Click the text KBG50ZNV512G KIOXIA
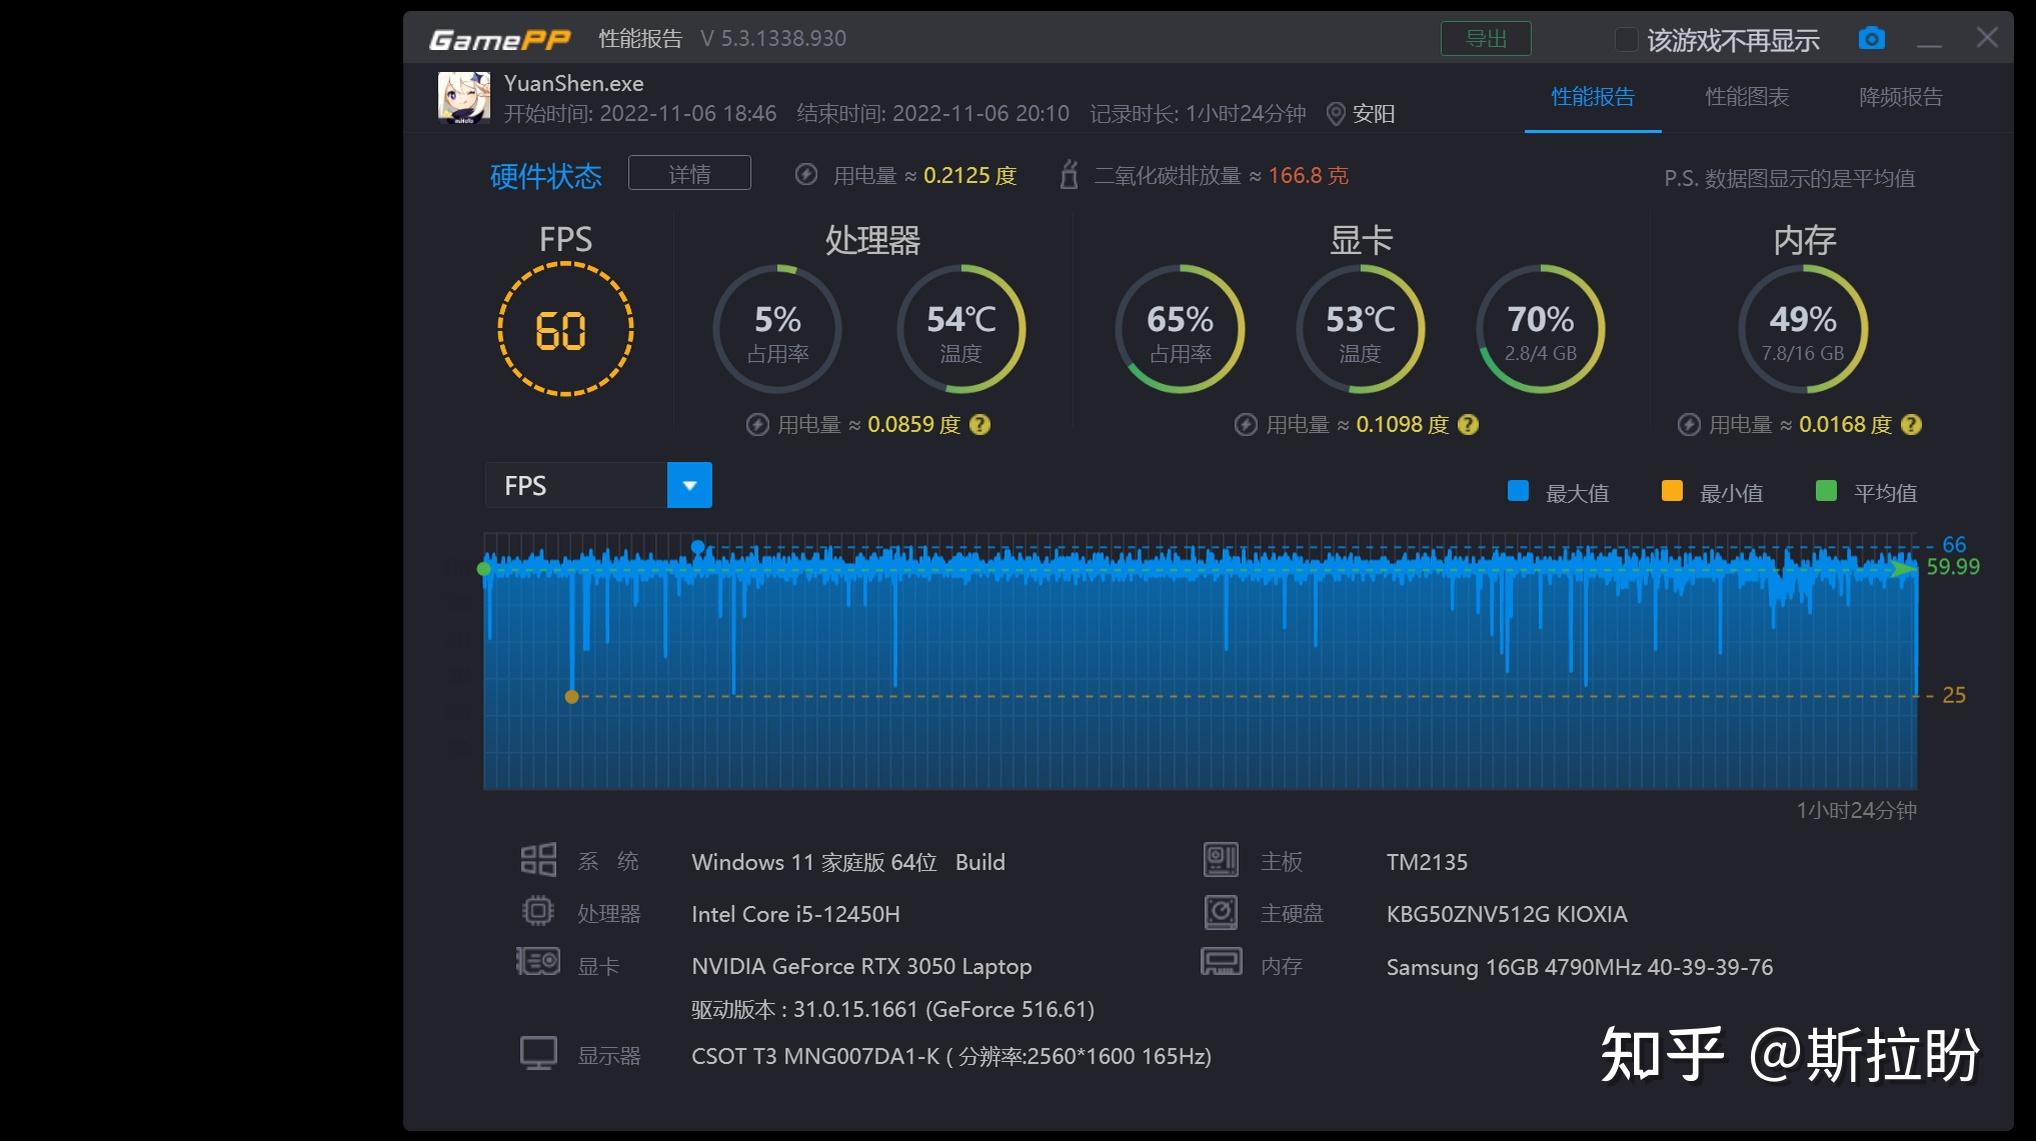Viewport: 2036px width, 1141px height. 1506,914
